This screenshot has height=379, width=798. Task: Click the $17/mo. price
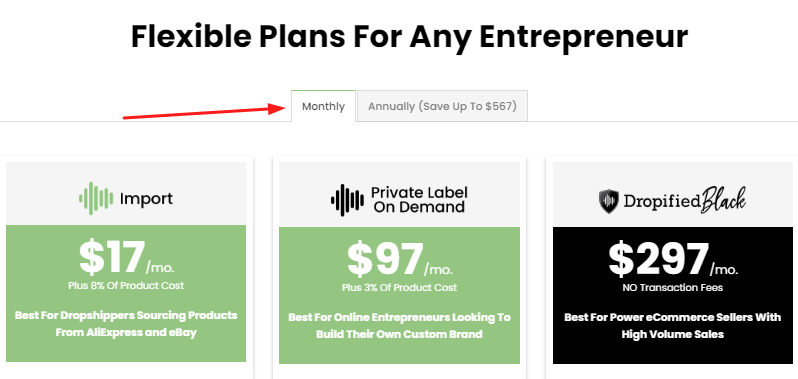click(x=127, y=257)
